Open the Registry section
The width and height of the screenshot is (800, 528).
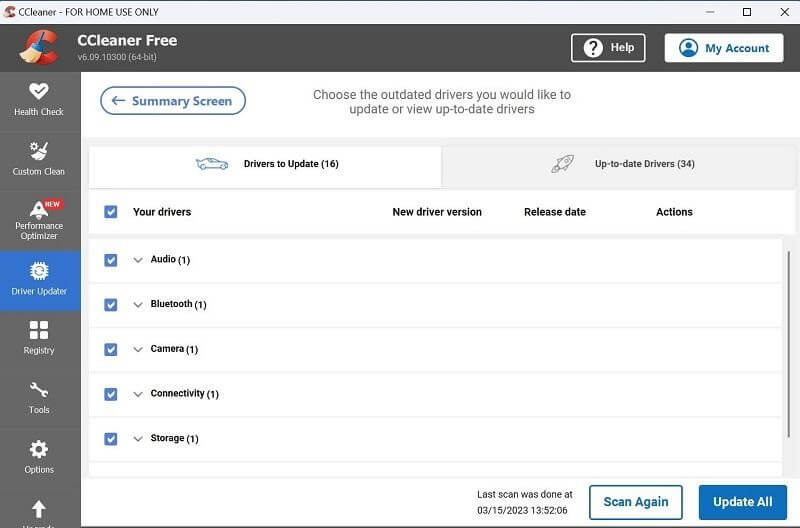(39, 338)
